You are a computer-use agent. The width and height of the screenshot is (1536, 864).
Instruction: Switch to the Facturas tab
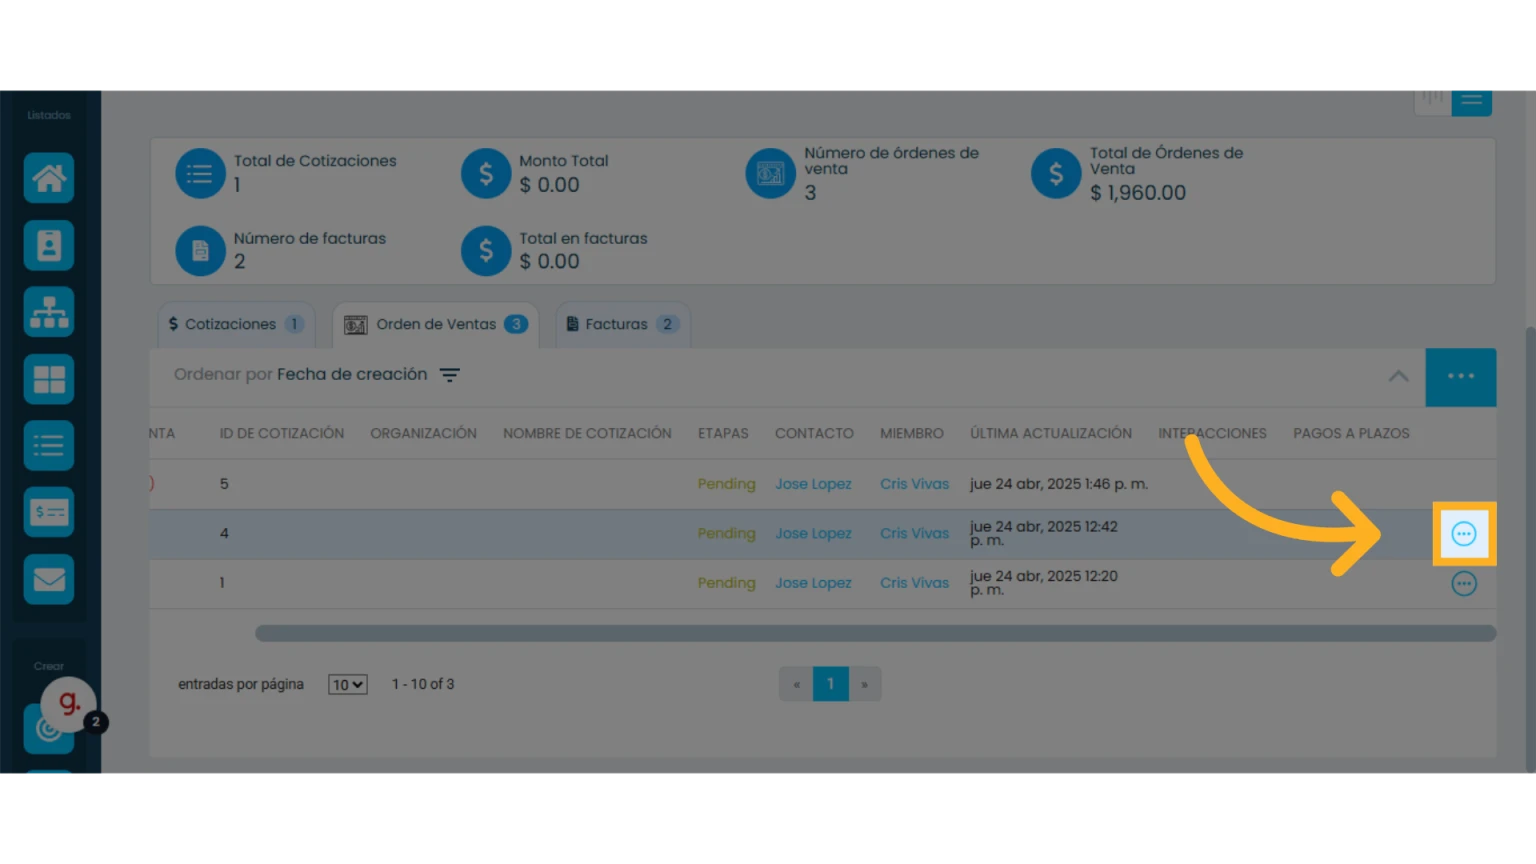[623, 324]
